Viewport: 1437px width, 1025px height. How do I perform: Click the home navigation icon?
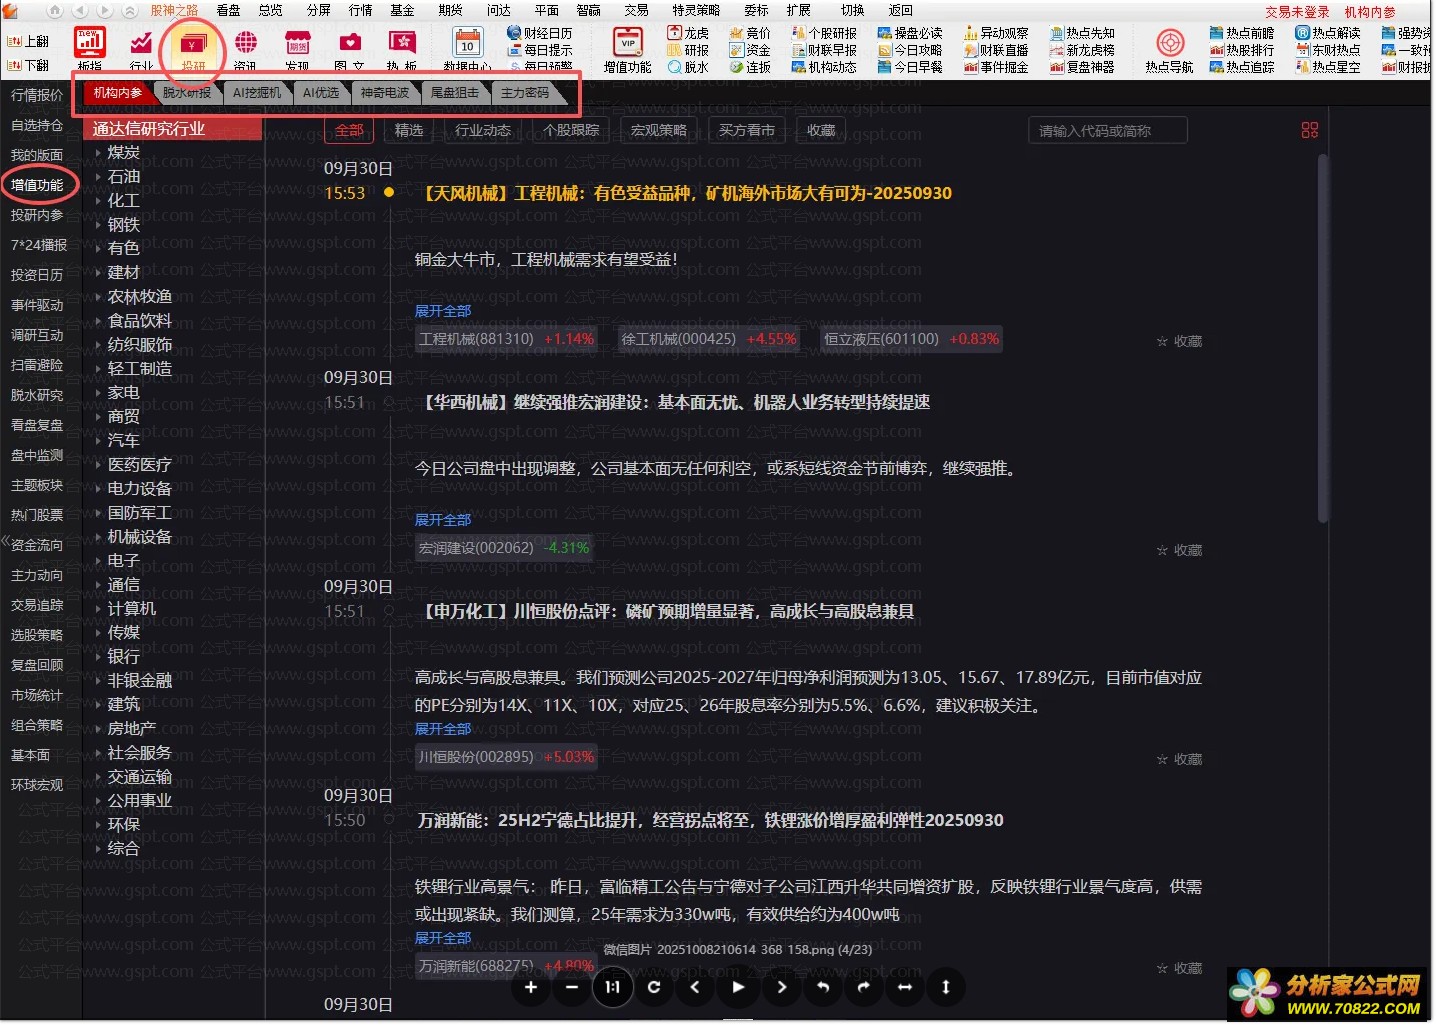[55, 11]
